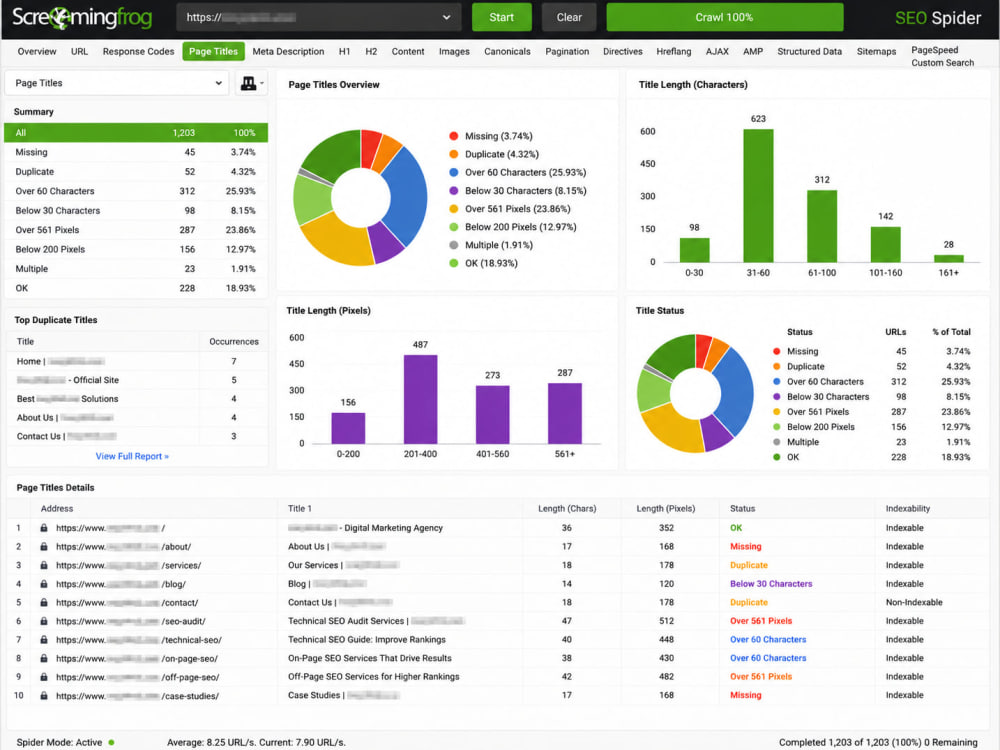Click the lock icon on the /technical-seo/ row
The image size is (1000, 750).
44,640
